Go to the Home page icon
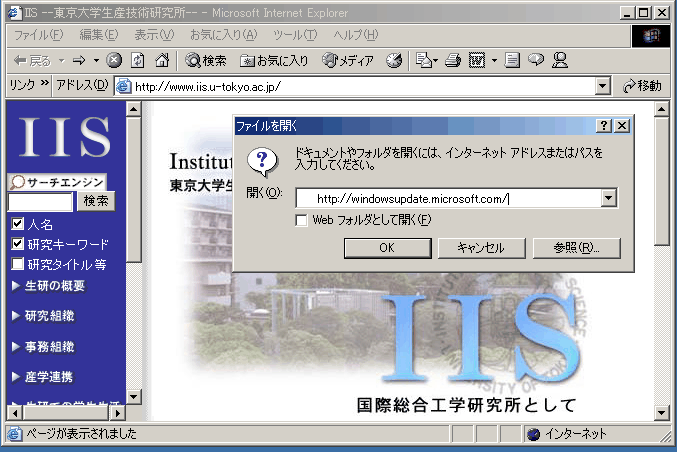677x452 pixels. [162, 60]
